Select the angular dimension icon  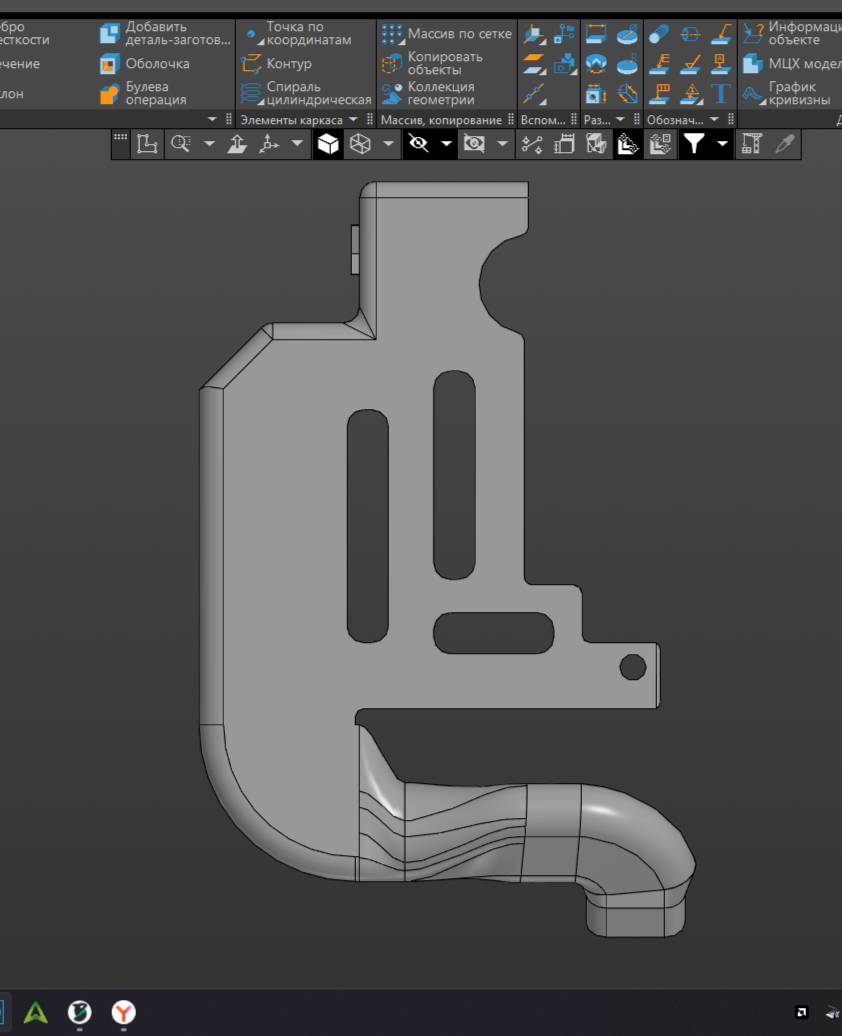[596, 64]
